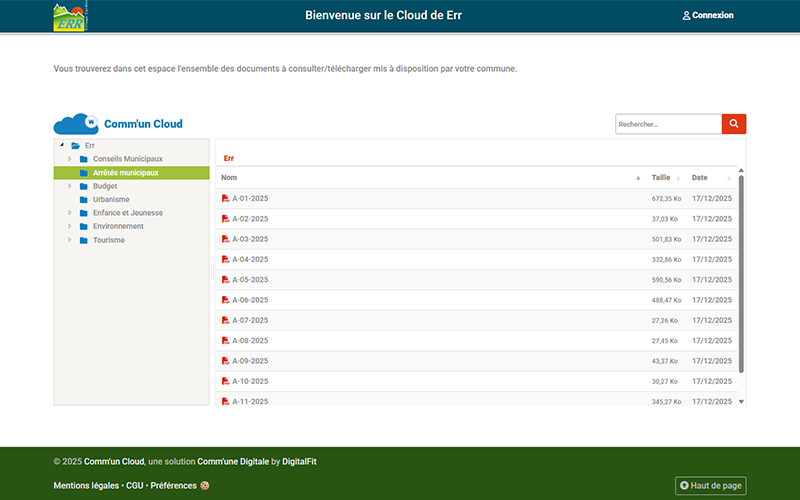The image size is (800, 500).
Task: Click the 43,37 Ko size cell
Action: pos(664,361)
